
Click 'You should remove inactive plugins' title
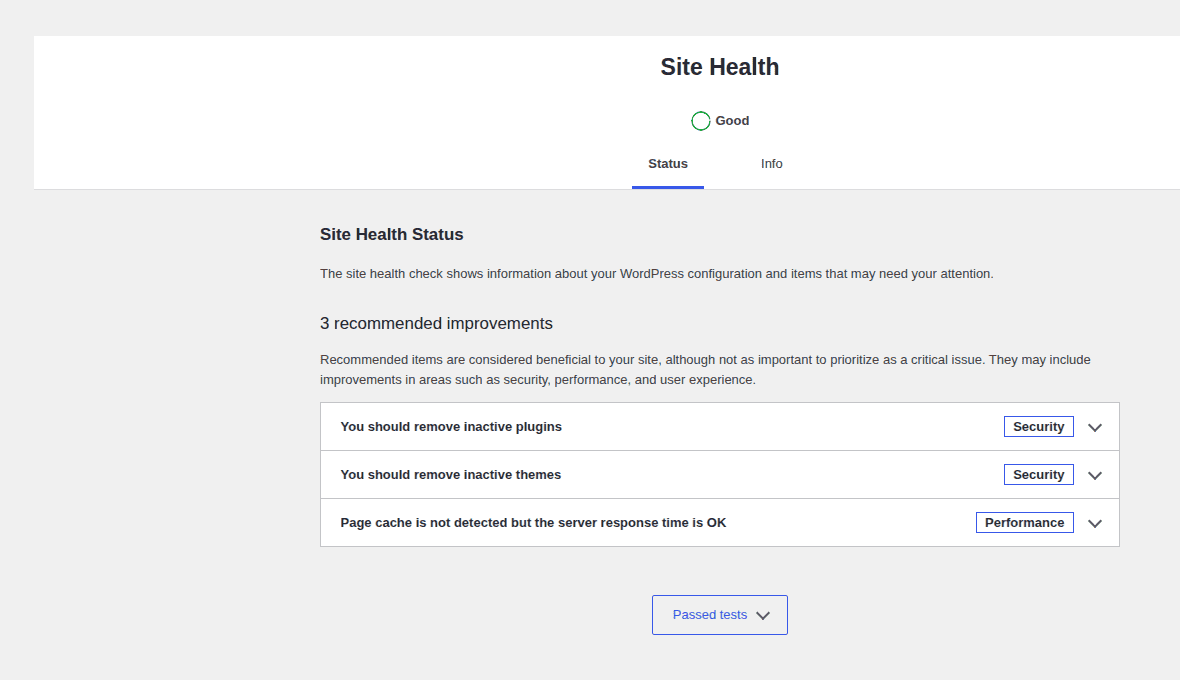click(x=451, y=427)
